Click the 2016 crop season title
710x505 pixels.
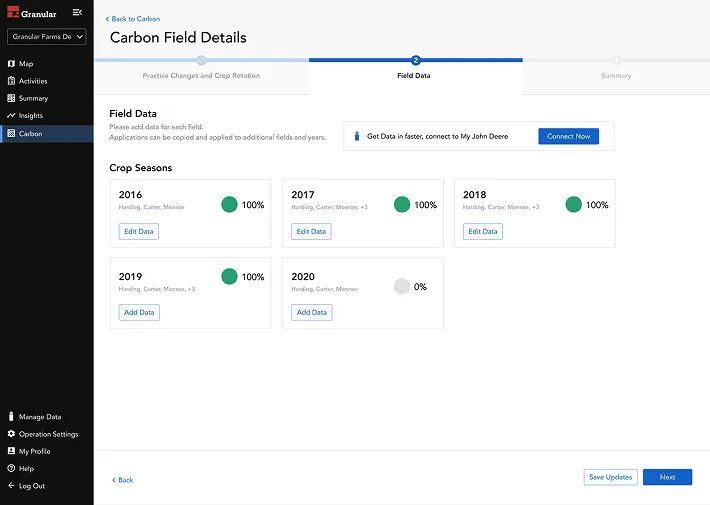point(130,195)
